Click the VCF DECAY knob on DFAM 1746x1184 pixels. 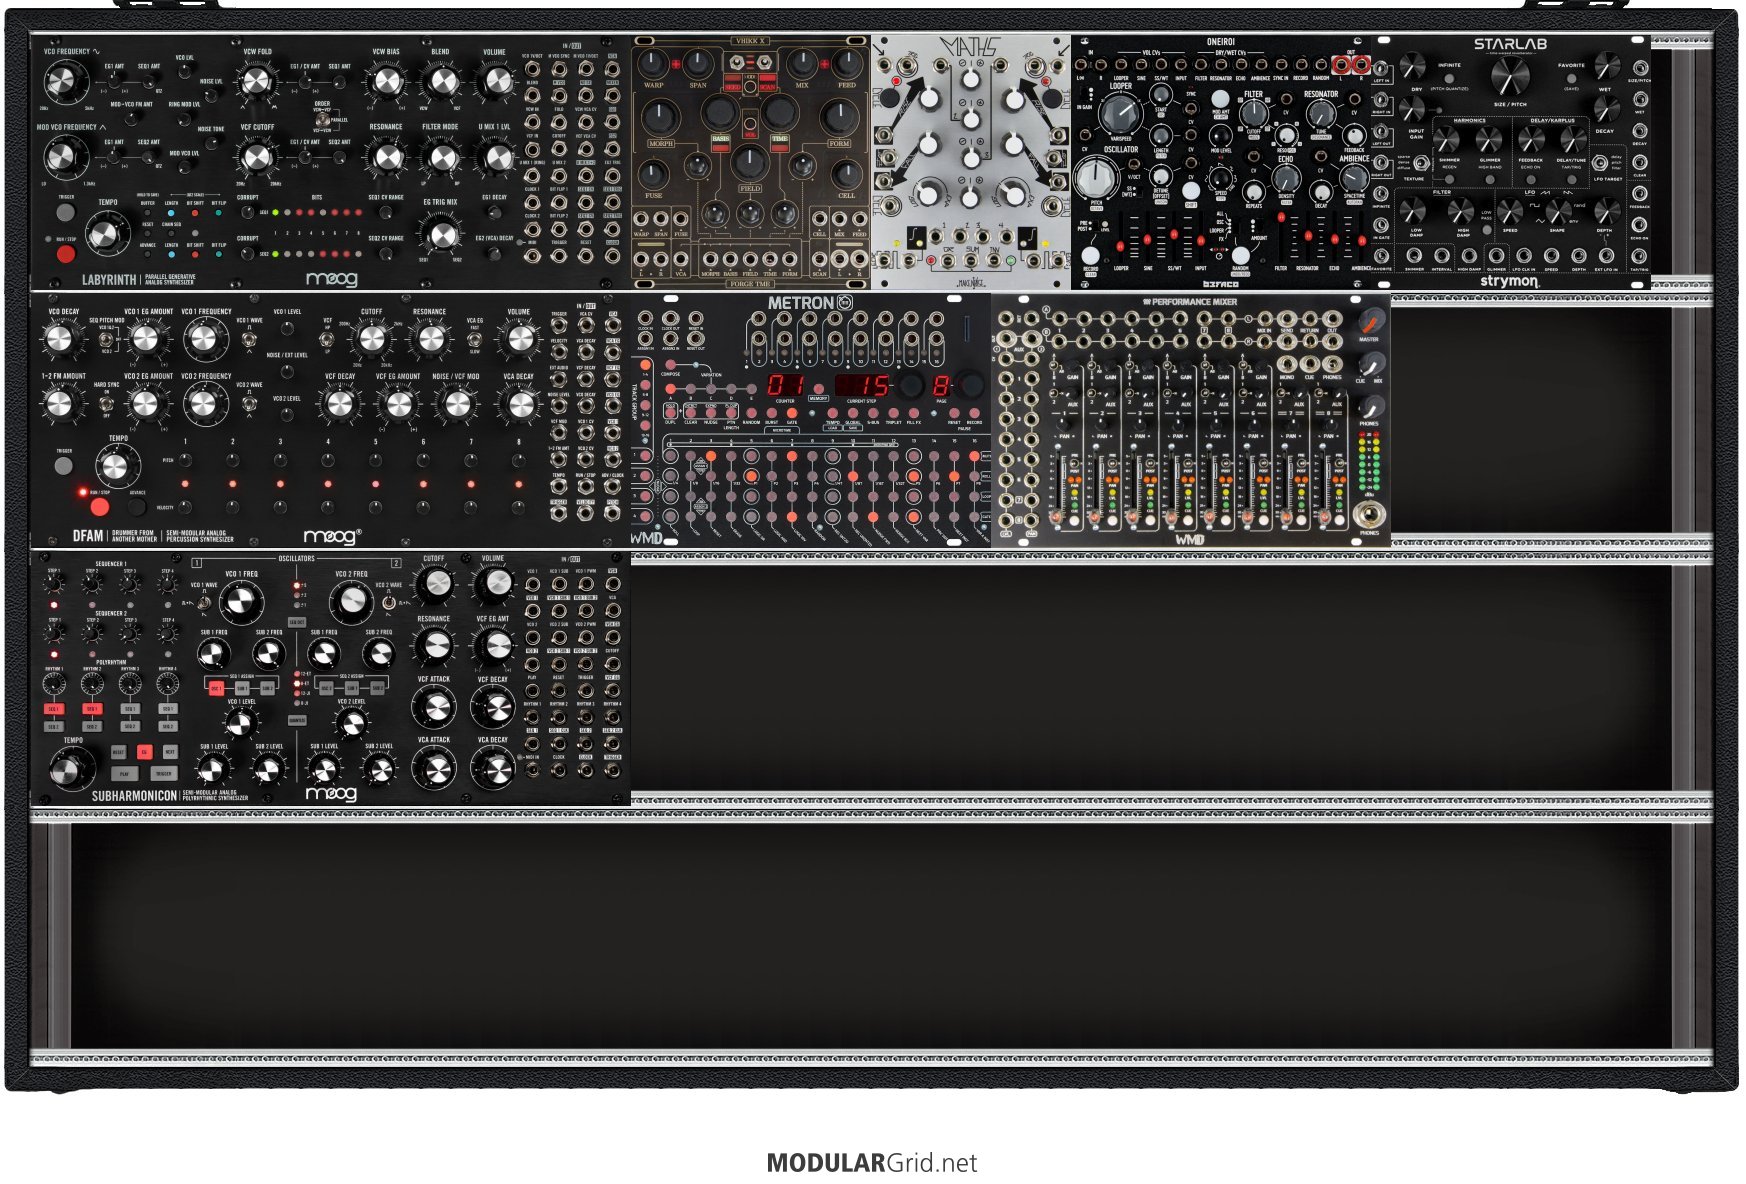click(x=340, y=404)
